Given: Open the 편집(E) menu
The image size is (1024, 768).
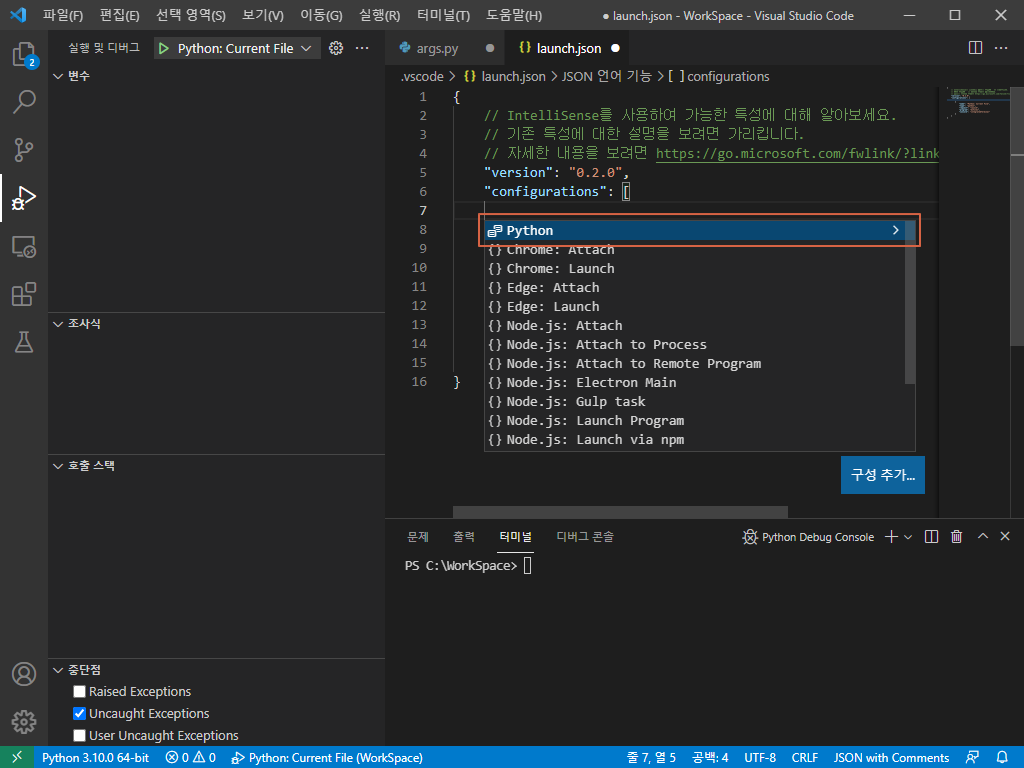Looking at the screenshot, I should (120, 15).
